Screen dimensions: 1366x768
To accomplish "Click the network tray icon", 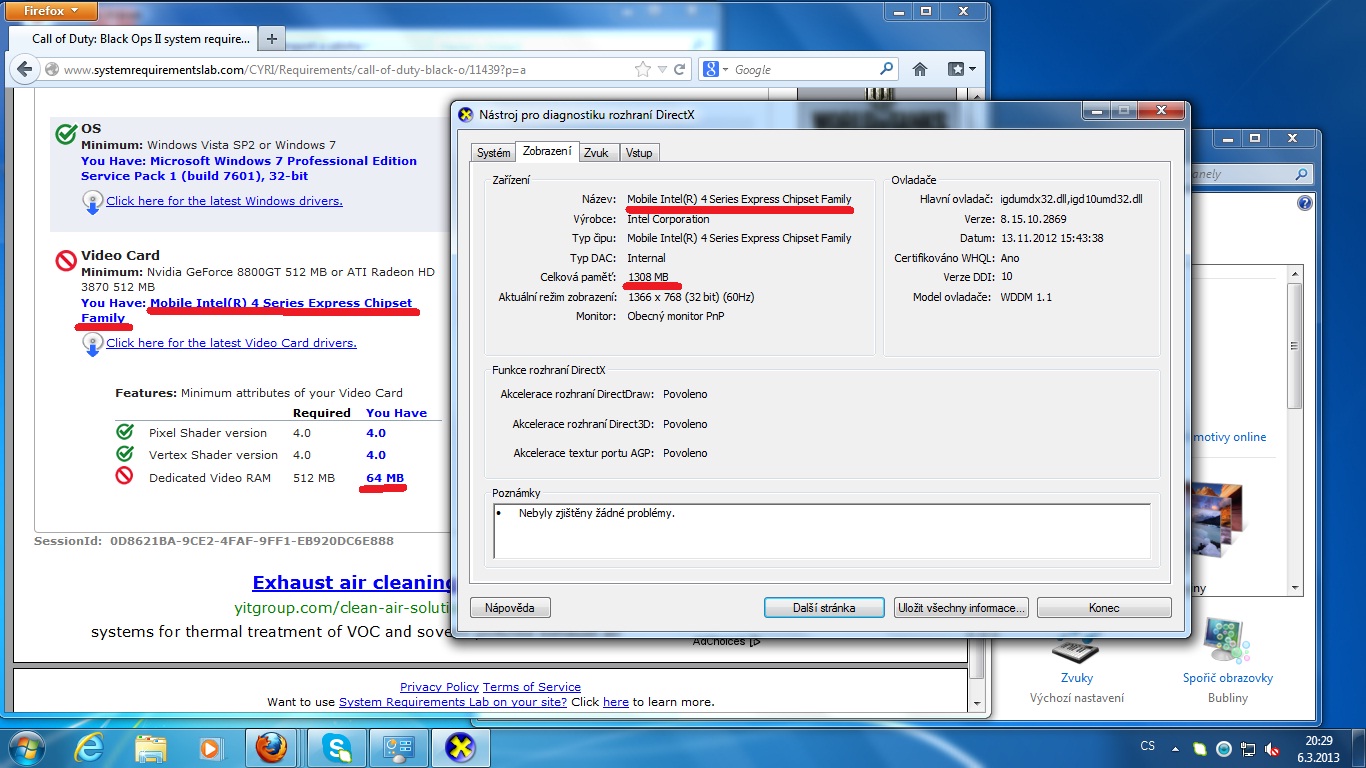I will click(x=1248, y=748).
